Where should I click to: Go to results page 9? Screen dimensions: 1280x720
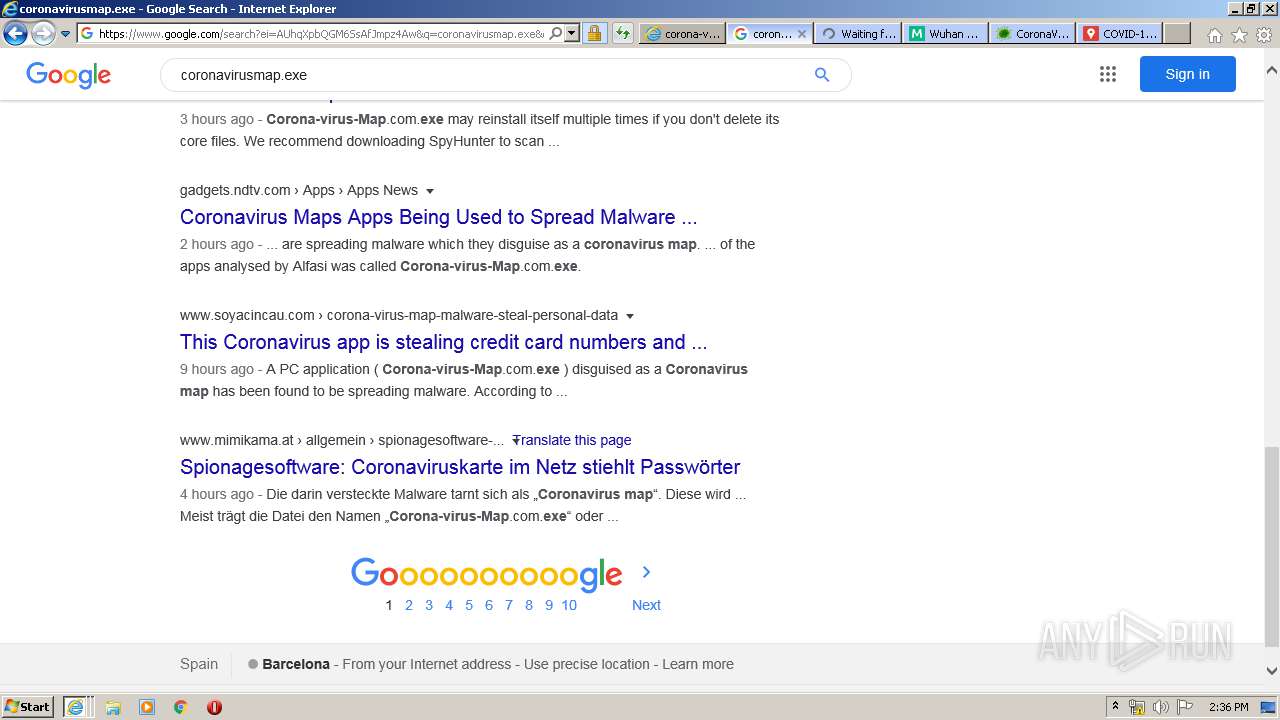pos(549,605)
